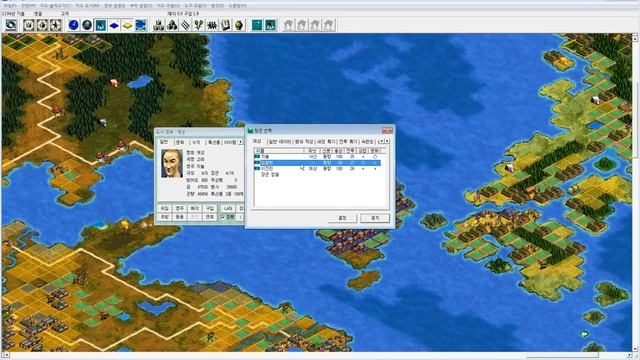
Task: Cancel the general selection dialog with the 취소 button
Action: (375, 218)
